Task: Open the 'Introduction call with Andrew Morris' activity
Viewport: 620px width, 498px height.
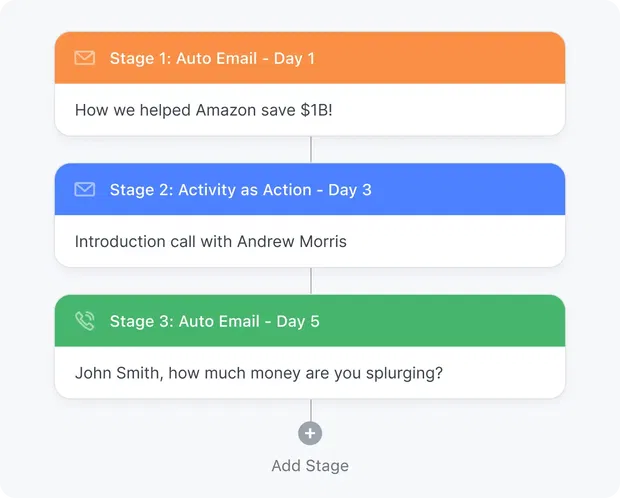Action: (x=211, y=241)
